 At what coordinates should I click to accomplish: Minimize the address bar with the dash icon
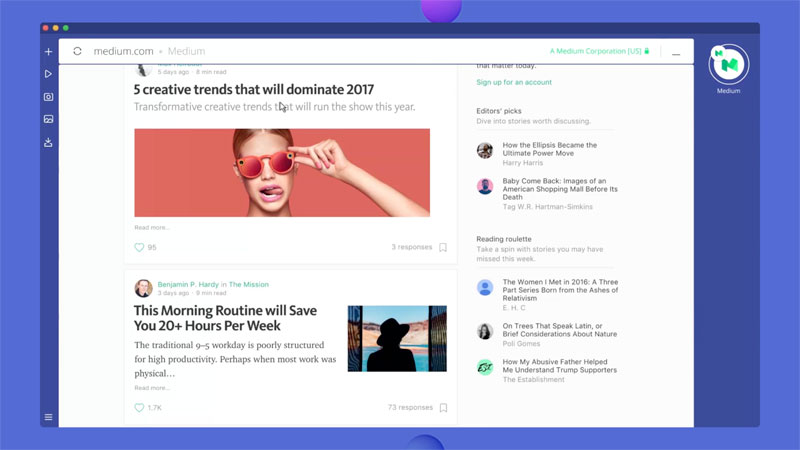tap(676, 54)
